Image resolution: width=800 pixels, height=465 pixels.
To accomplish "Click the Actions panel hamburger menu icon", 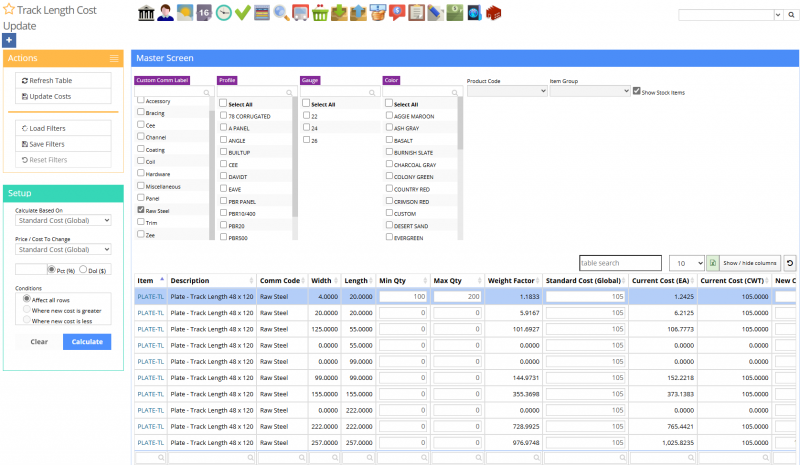I will click(x=114, y=59).
